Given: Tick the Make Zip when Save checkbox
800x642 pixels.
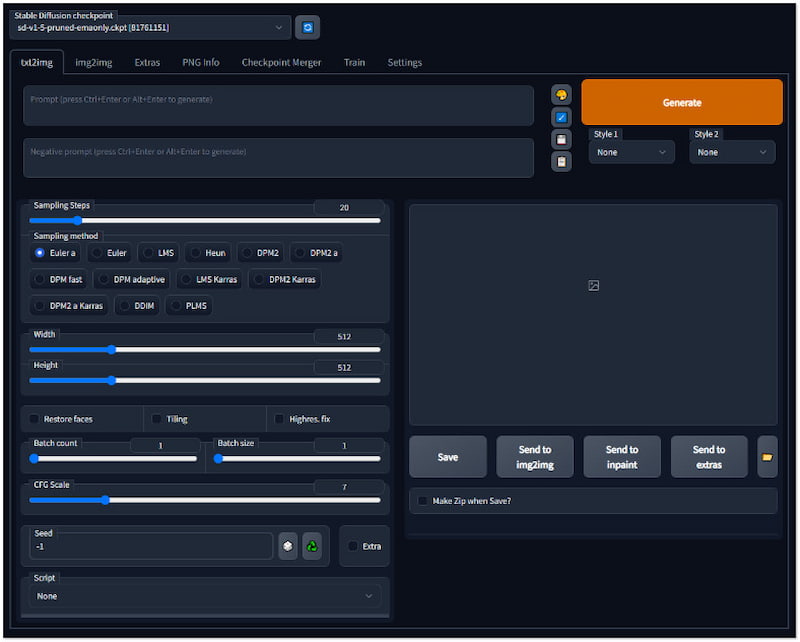Looking at the screenshot, I should tap(423, 501).
